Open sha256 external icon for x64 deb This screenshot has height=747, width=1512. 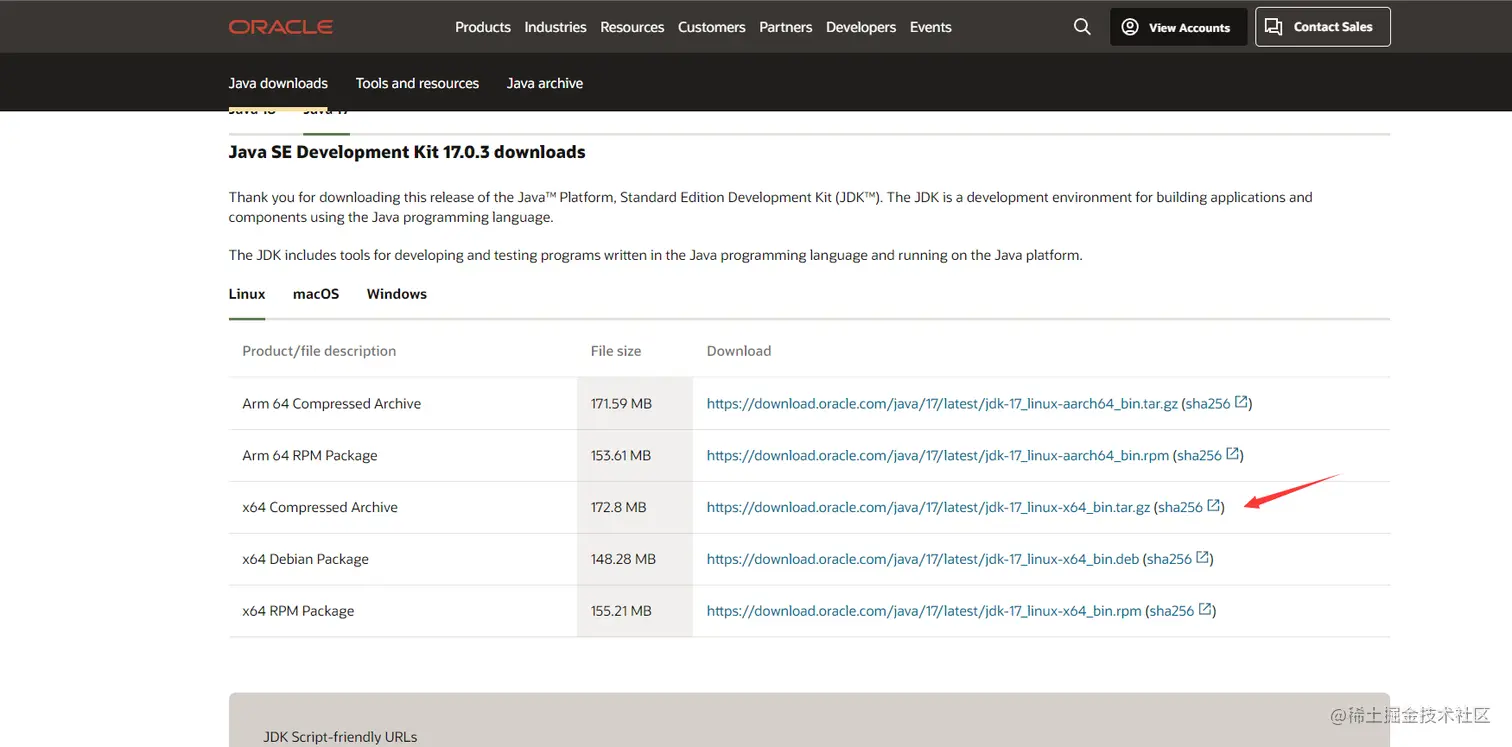(x=1203, y=559)
